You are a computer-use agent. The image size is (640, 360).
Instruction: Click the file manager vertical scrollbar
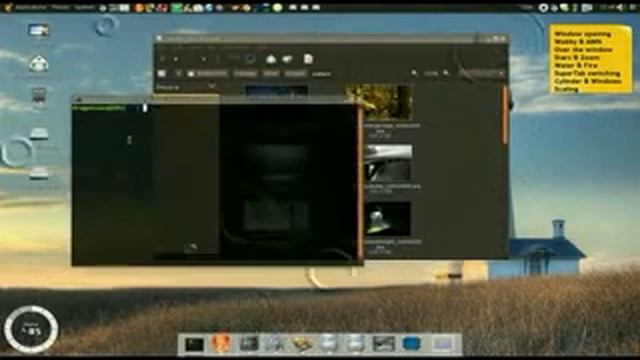(x=505, y=114)
